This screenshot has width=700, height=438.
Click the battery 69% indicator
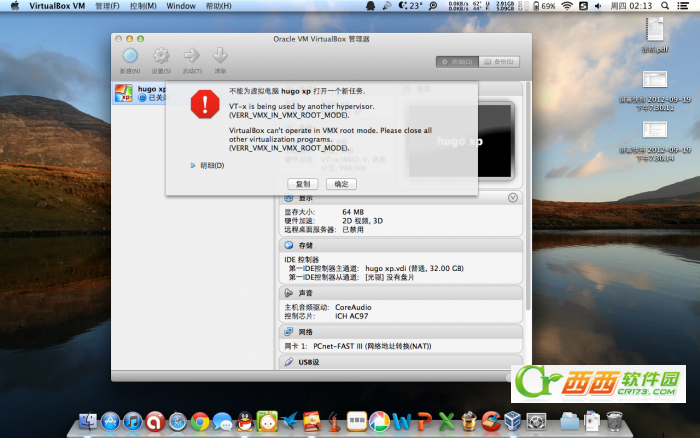tap(544, 6)
